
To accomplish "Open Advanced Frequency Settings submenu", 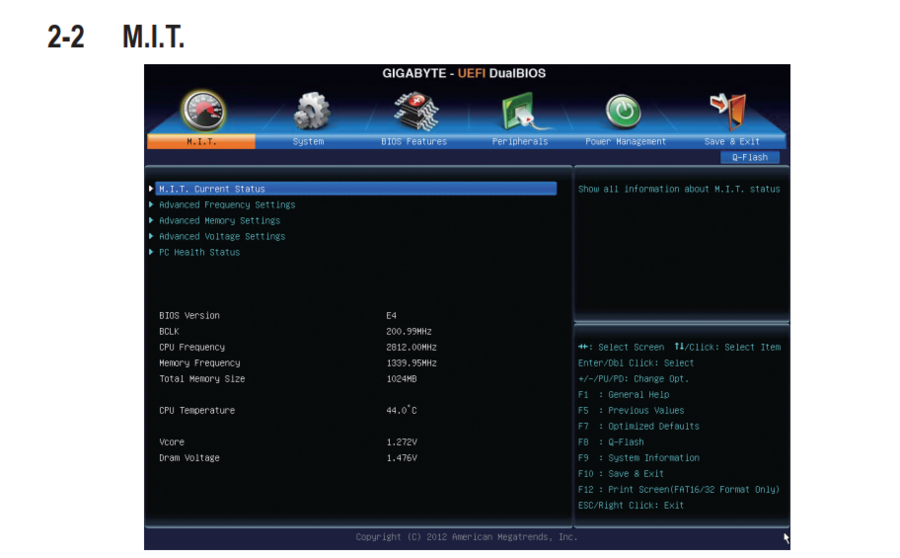I will point(227,205).
